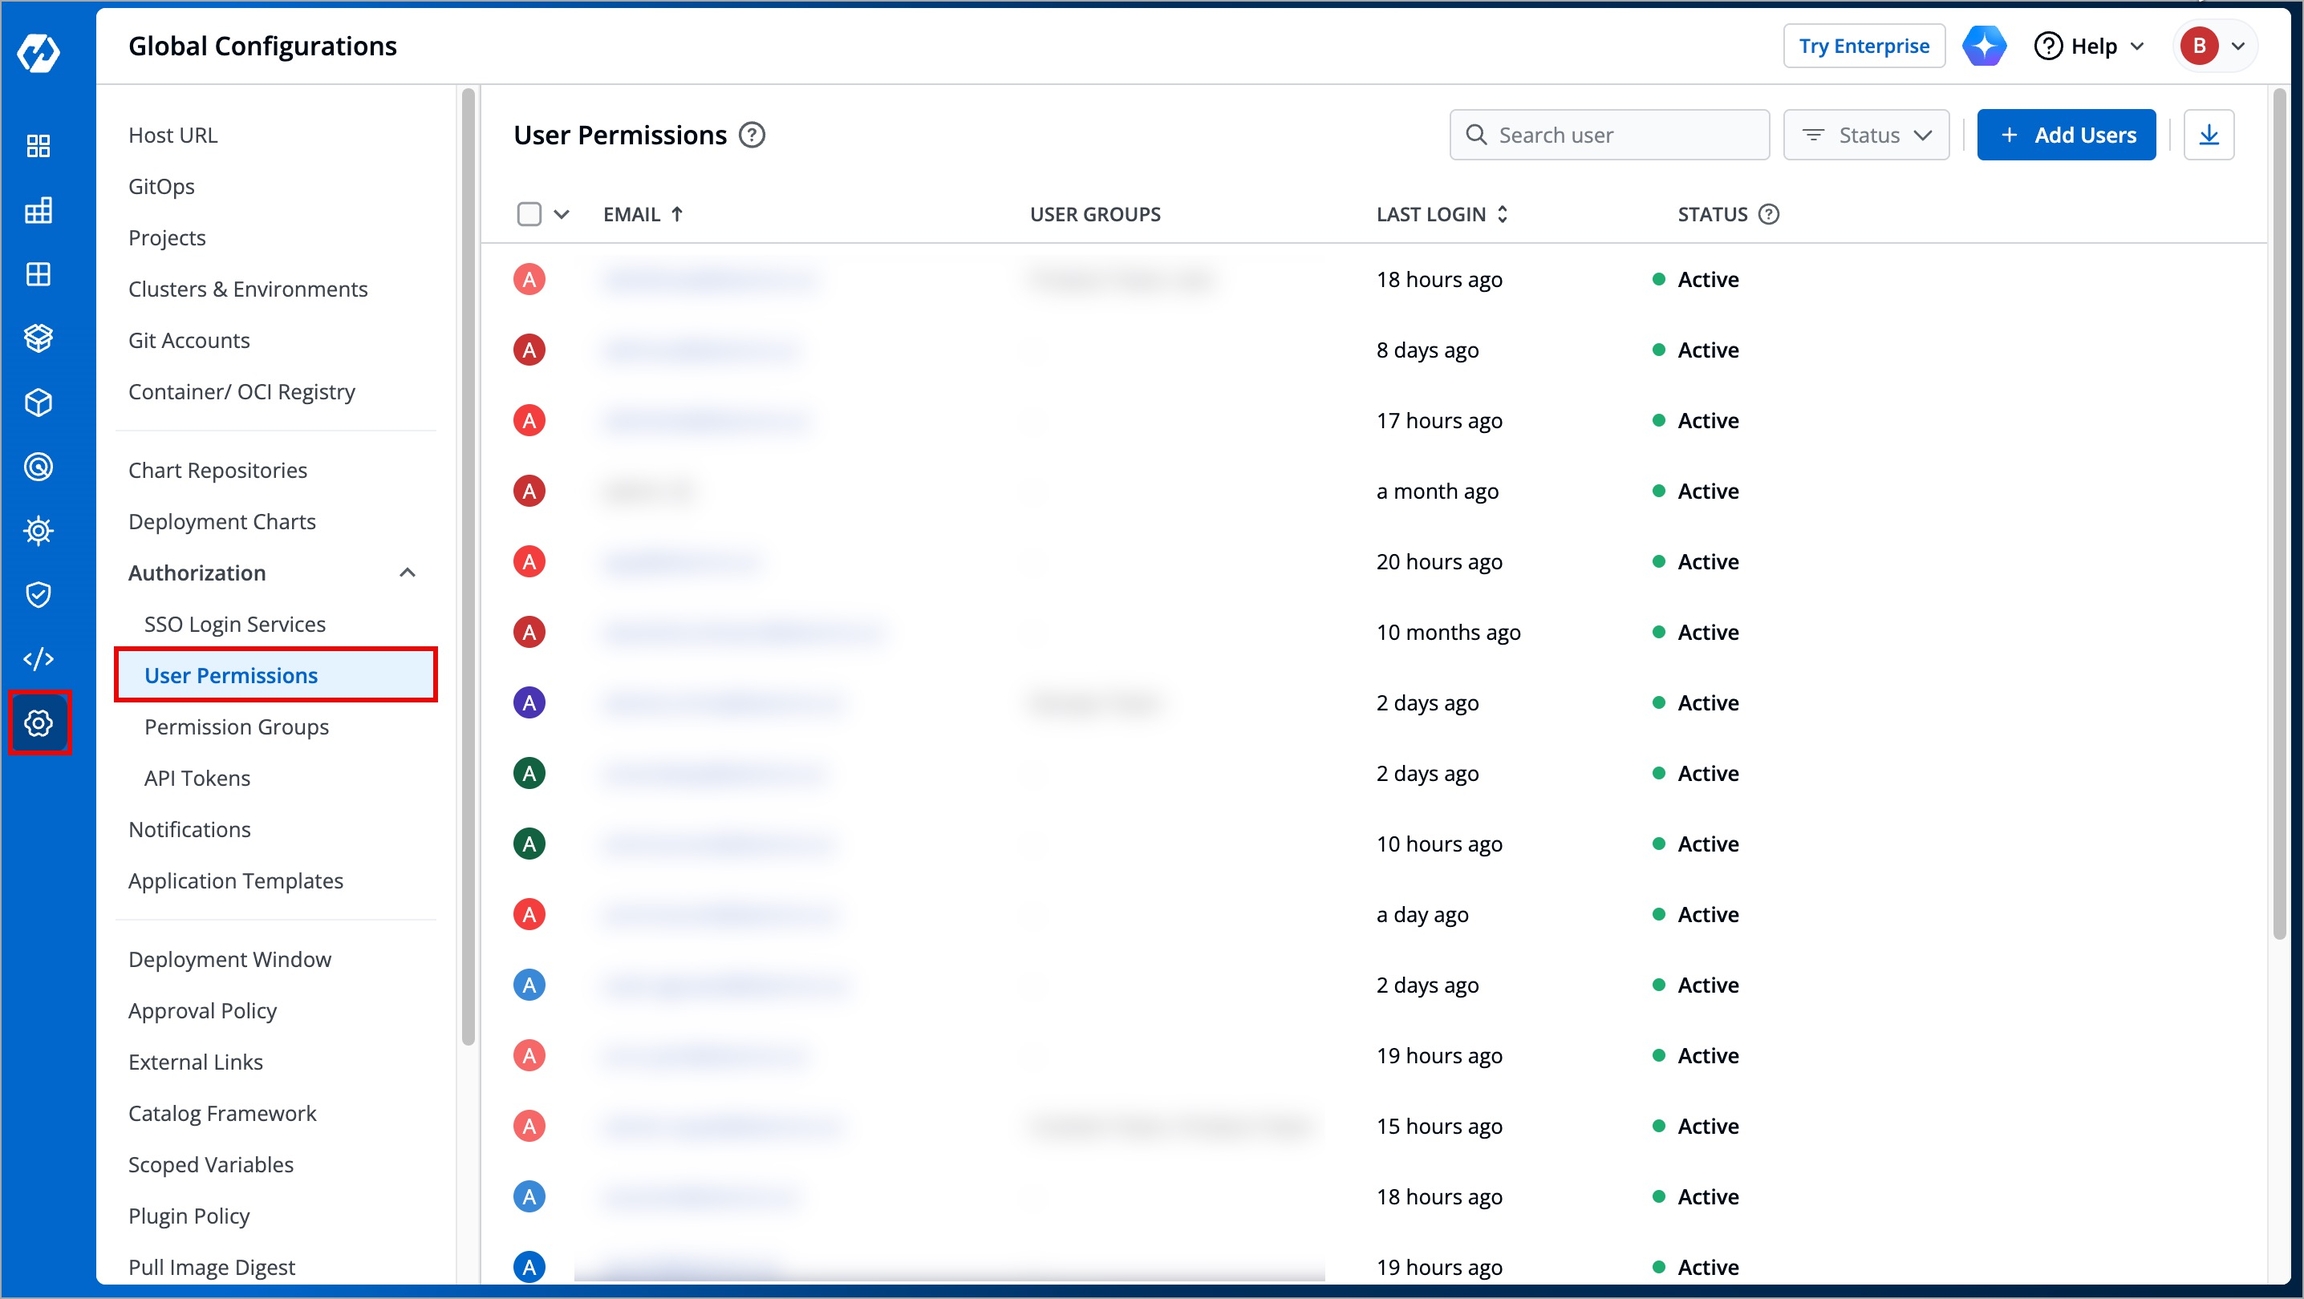The width and height of the screenshot is (2304, 1299).
Task: Toggle the select all users checkbox
Action: [x=529, y=214]
